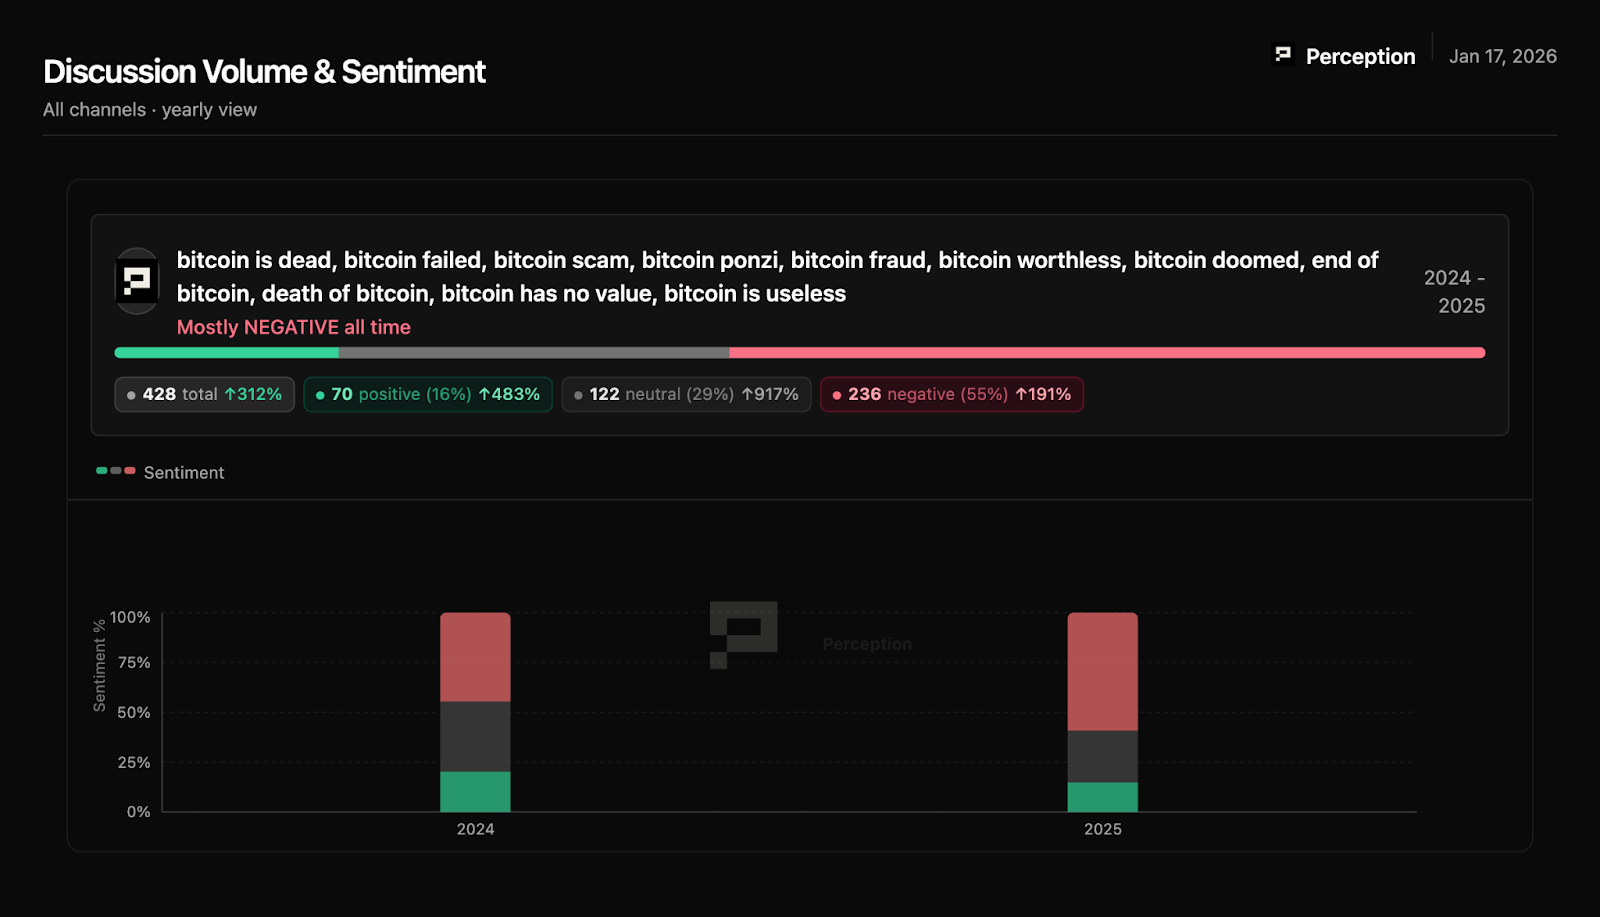Click the Perception brand name text

(1360, 56)
